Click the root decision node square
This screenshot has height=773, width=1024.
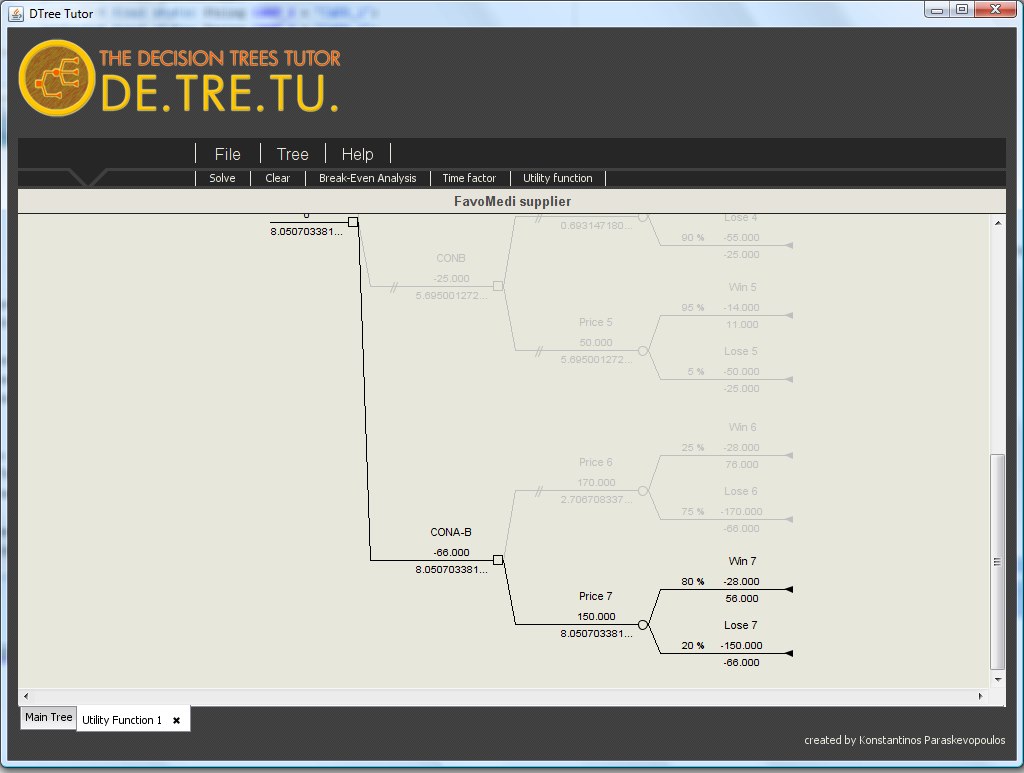[353, 222]
